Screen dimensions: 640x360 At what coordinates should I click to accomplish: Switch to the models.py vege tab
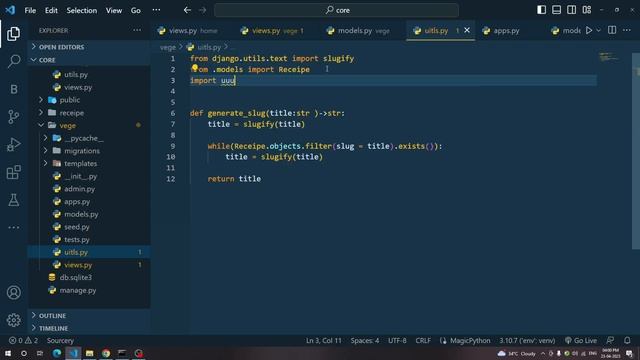coord(363,31)
